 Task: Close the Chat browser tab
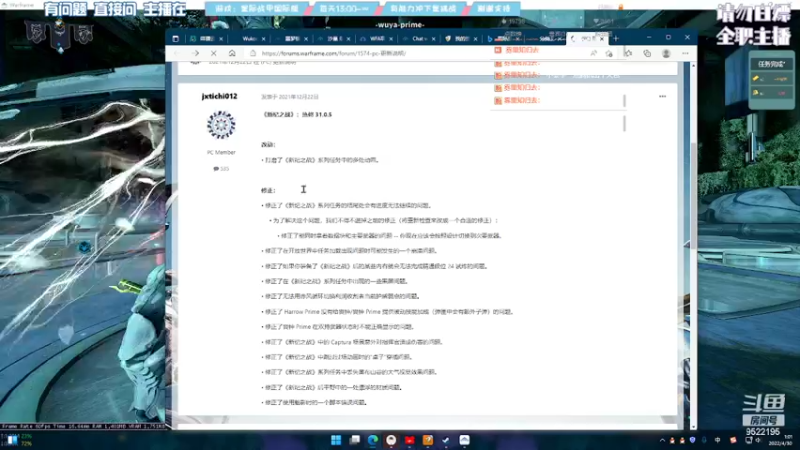[x=434, y=39]
